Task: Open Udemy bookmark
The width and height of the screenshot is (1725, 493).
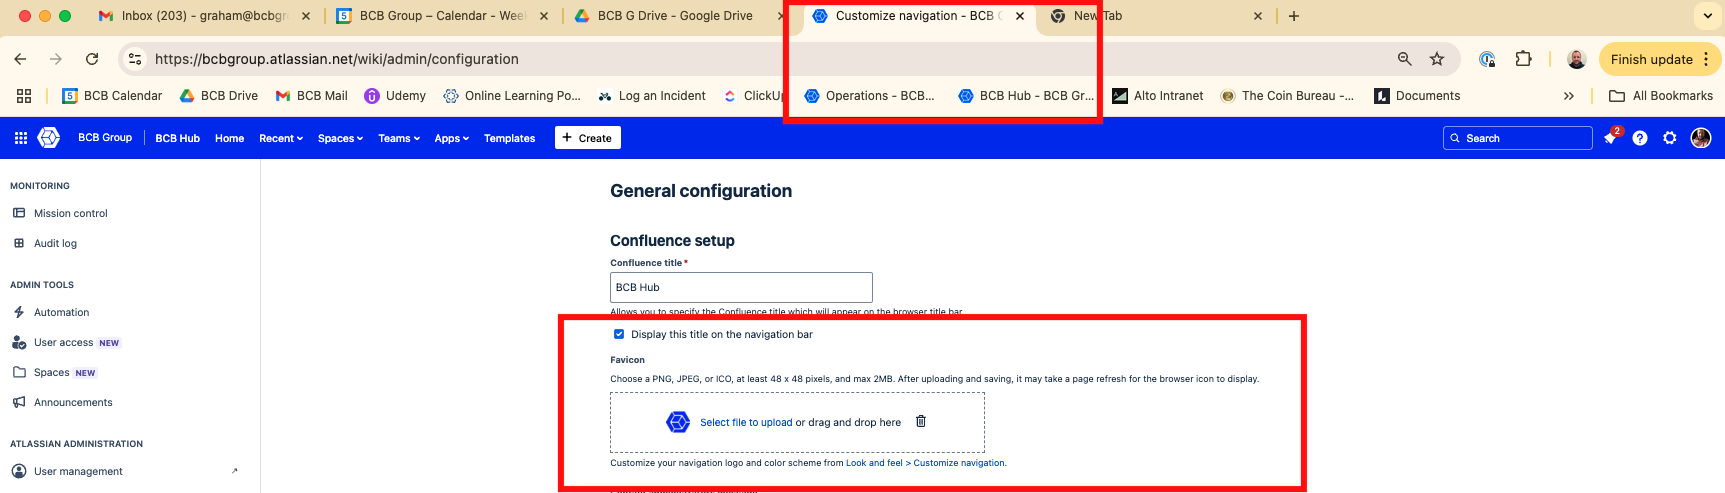Action: click(395, 96)
